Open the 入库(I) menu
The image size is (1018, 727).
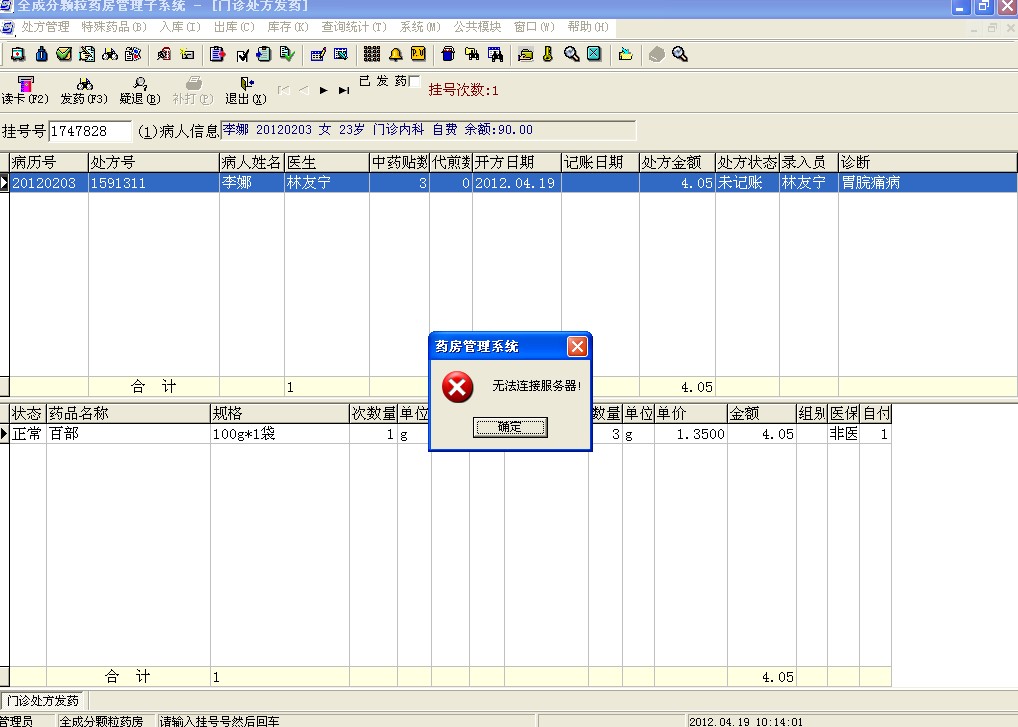tap(180, 27)
